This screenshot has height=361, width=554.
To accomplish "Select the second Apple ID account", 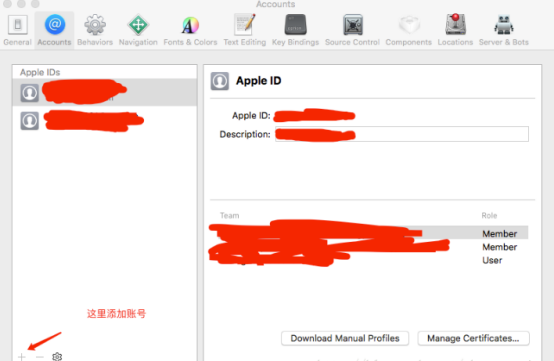I will tap(105, 121).
